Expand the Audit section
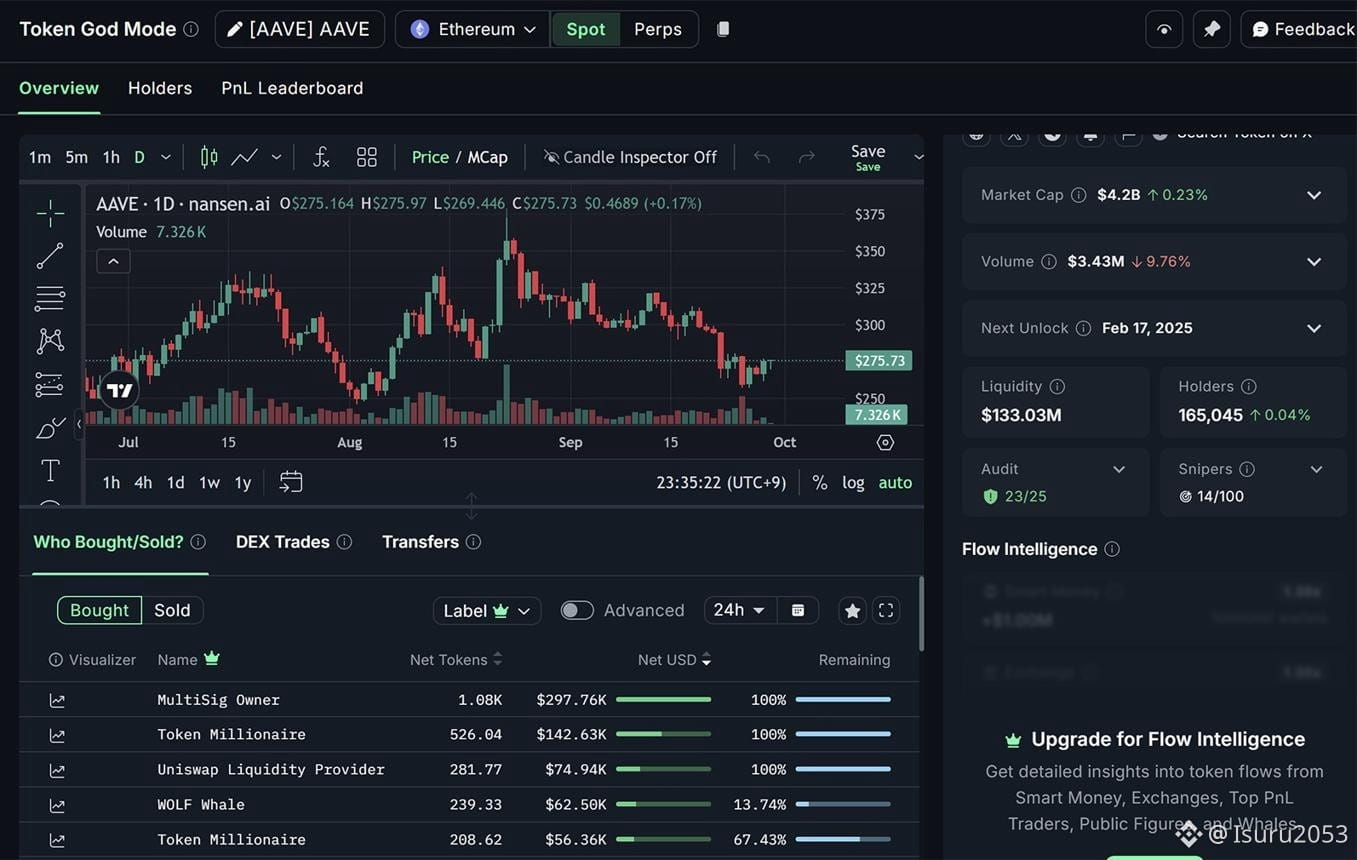Image resolution: width=1357 pixels, height=860 pixels. click(x=1119, y=469)
